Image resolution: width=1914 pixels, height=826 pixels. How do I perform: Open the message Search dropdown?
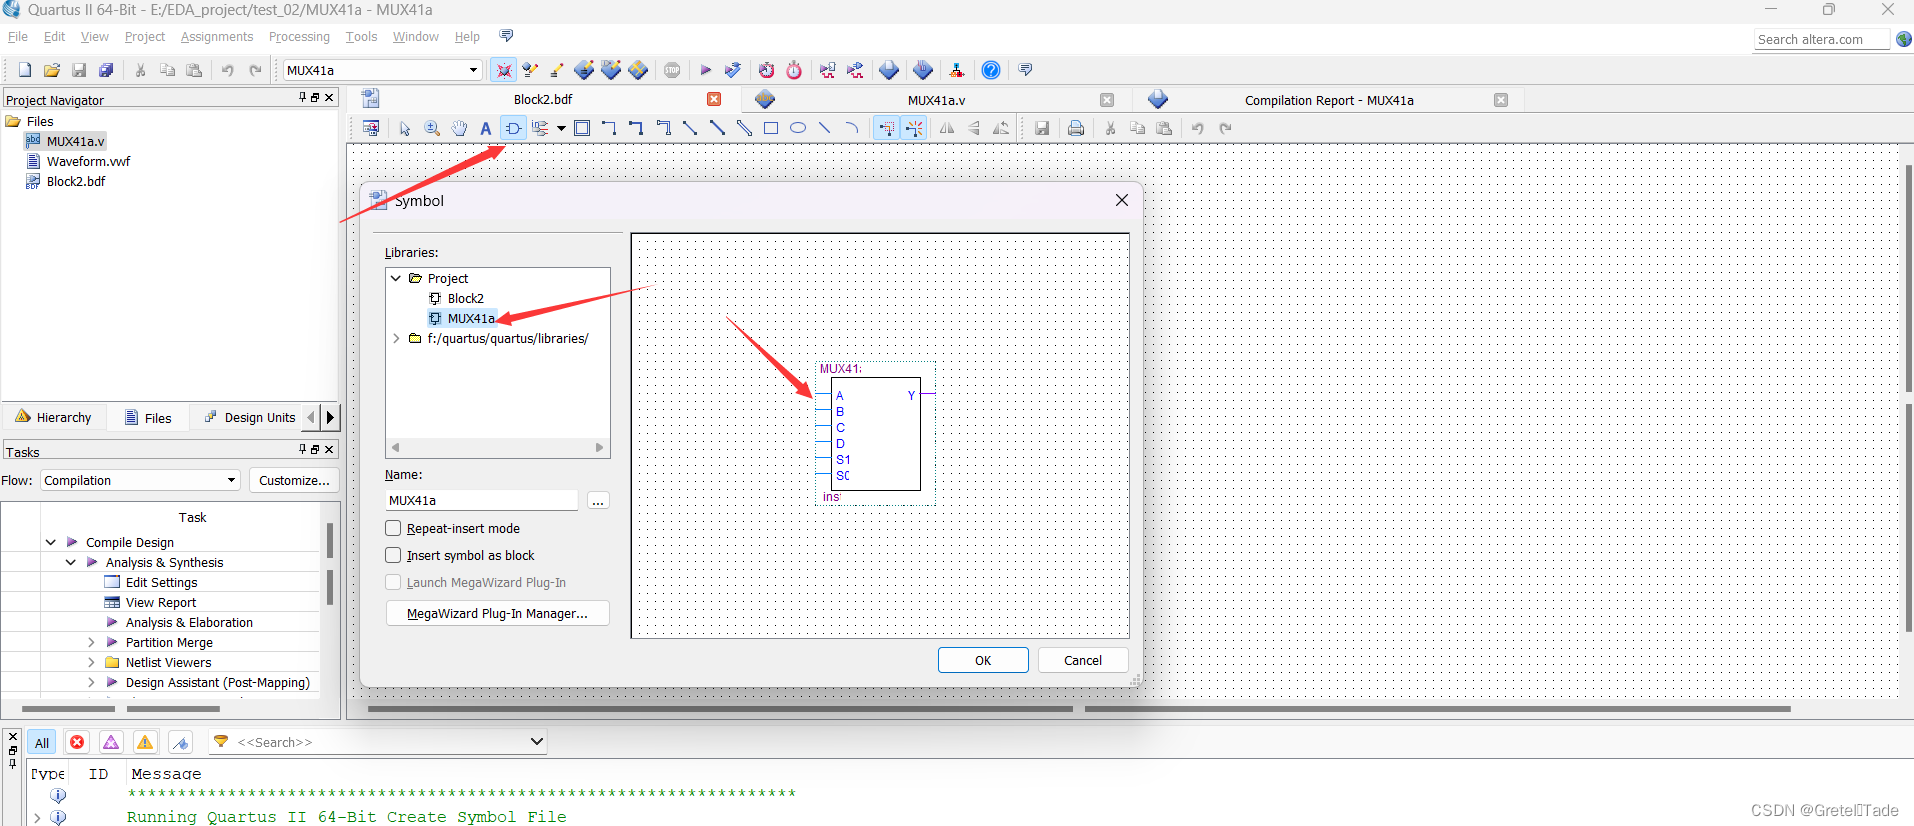(537, 742)
